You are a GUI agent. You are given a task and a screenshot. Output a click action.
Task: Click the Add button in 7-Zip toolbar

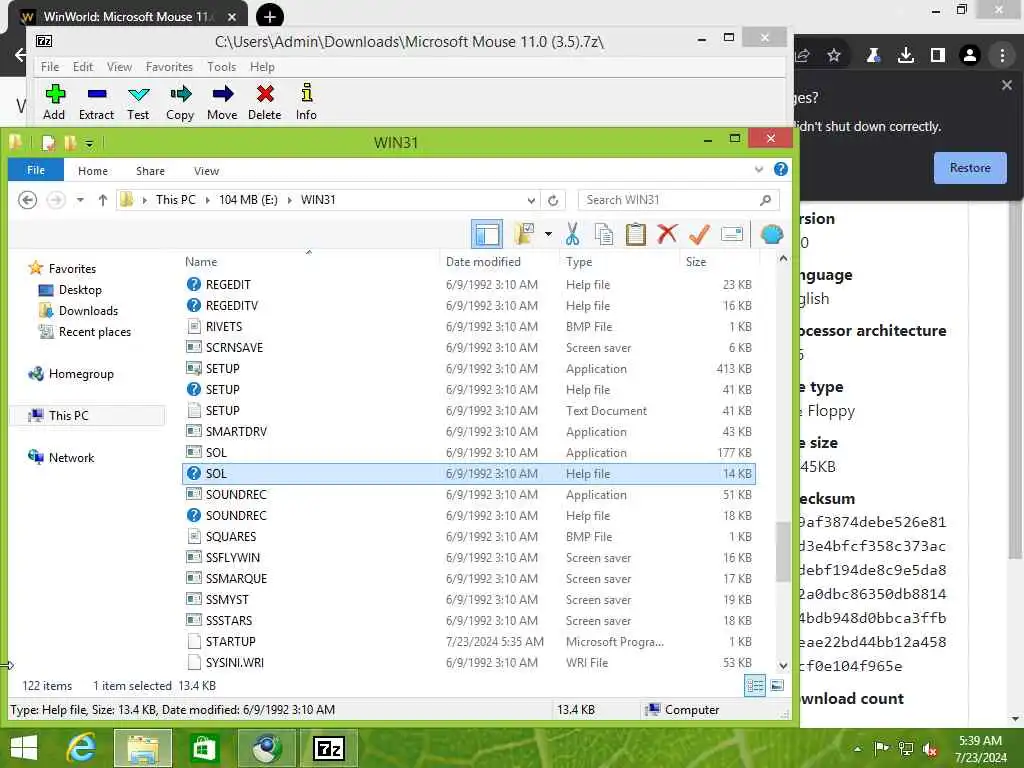[54, 102]
